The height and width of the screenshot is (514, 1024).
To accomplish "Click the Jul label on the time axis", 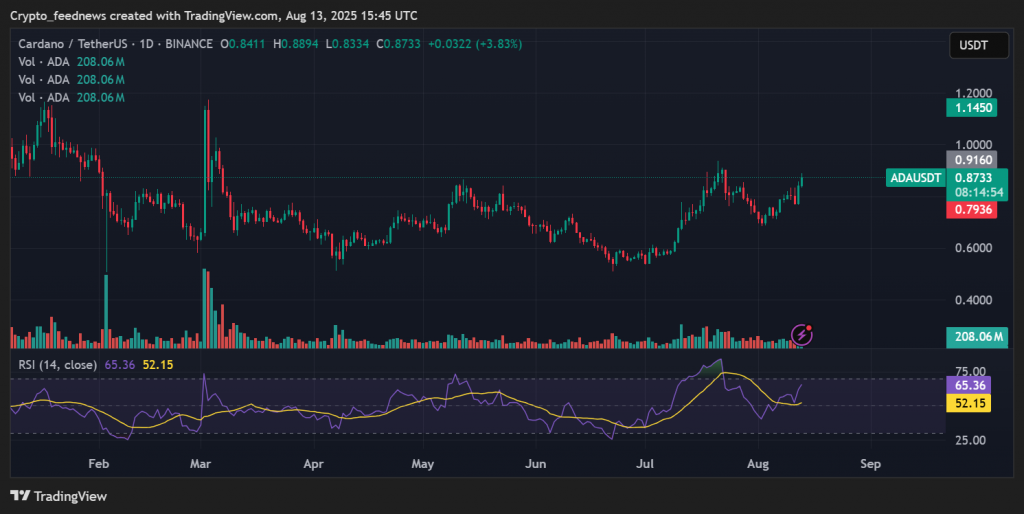I will [x=645, y=464].
